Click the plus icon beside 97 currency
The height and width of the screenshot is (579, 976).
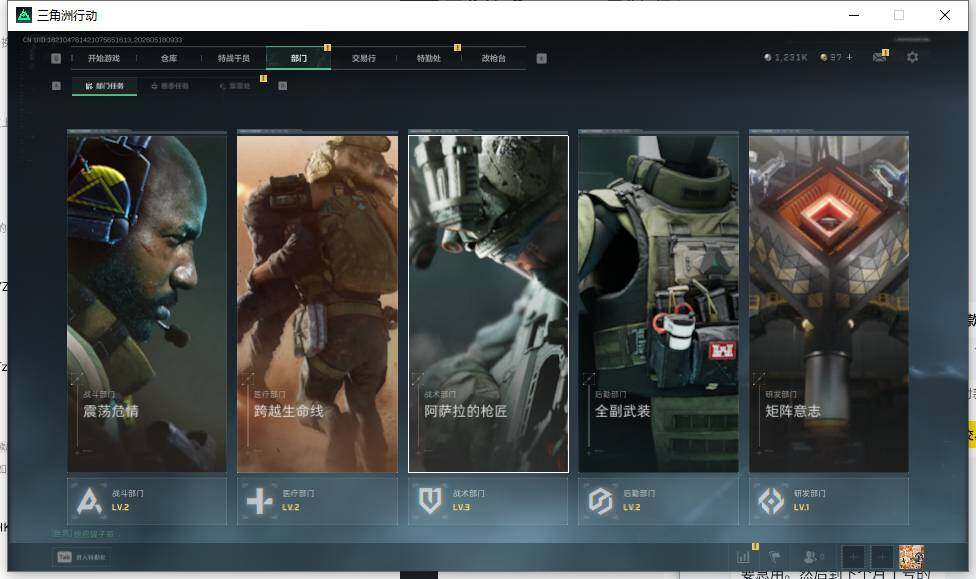tap(849, 57)
